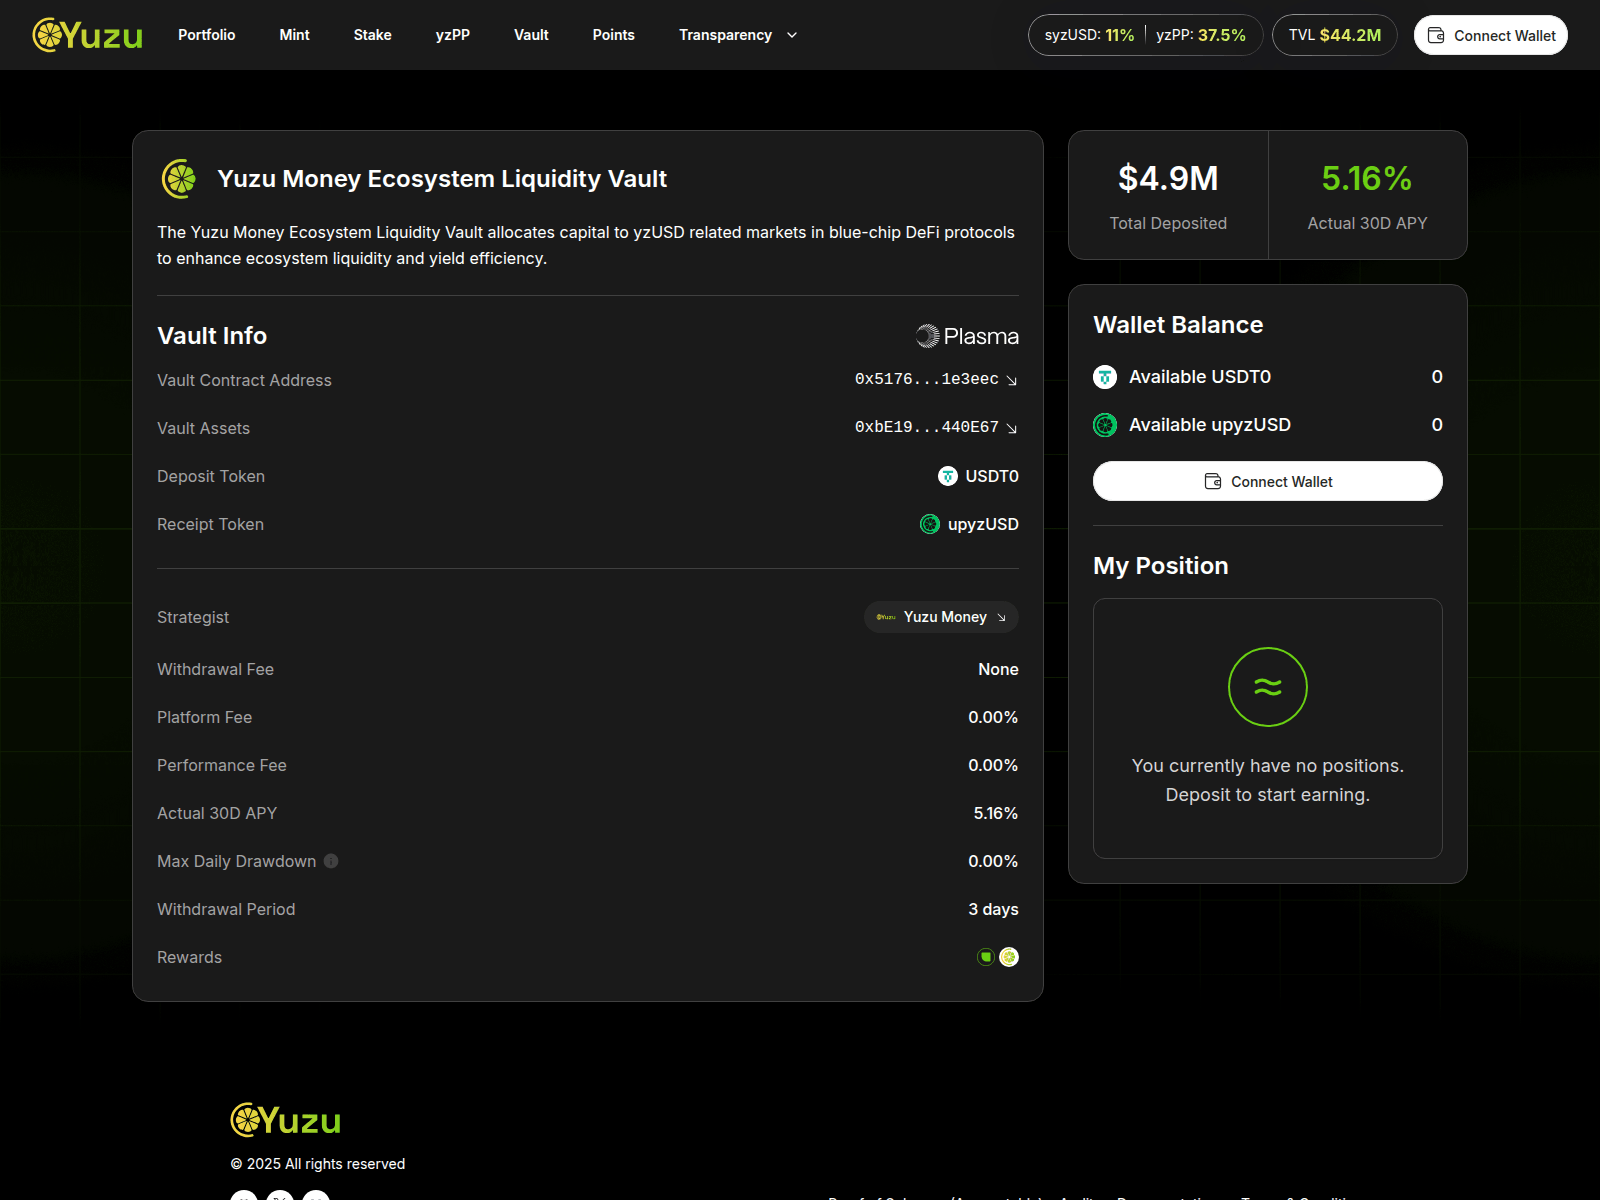Image resolution: width=1600 pixels, height=1200 pixels.
Task: Click the Platform Fee 0.00% value
Action: pos(993,717)
